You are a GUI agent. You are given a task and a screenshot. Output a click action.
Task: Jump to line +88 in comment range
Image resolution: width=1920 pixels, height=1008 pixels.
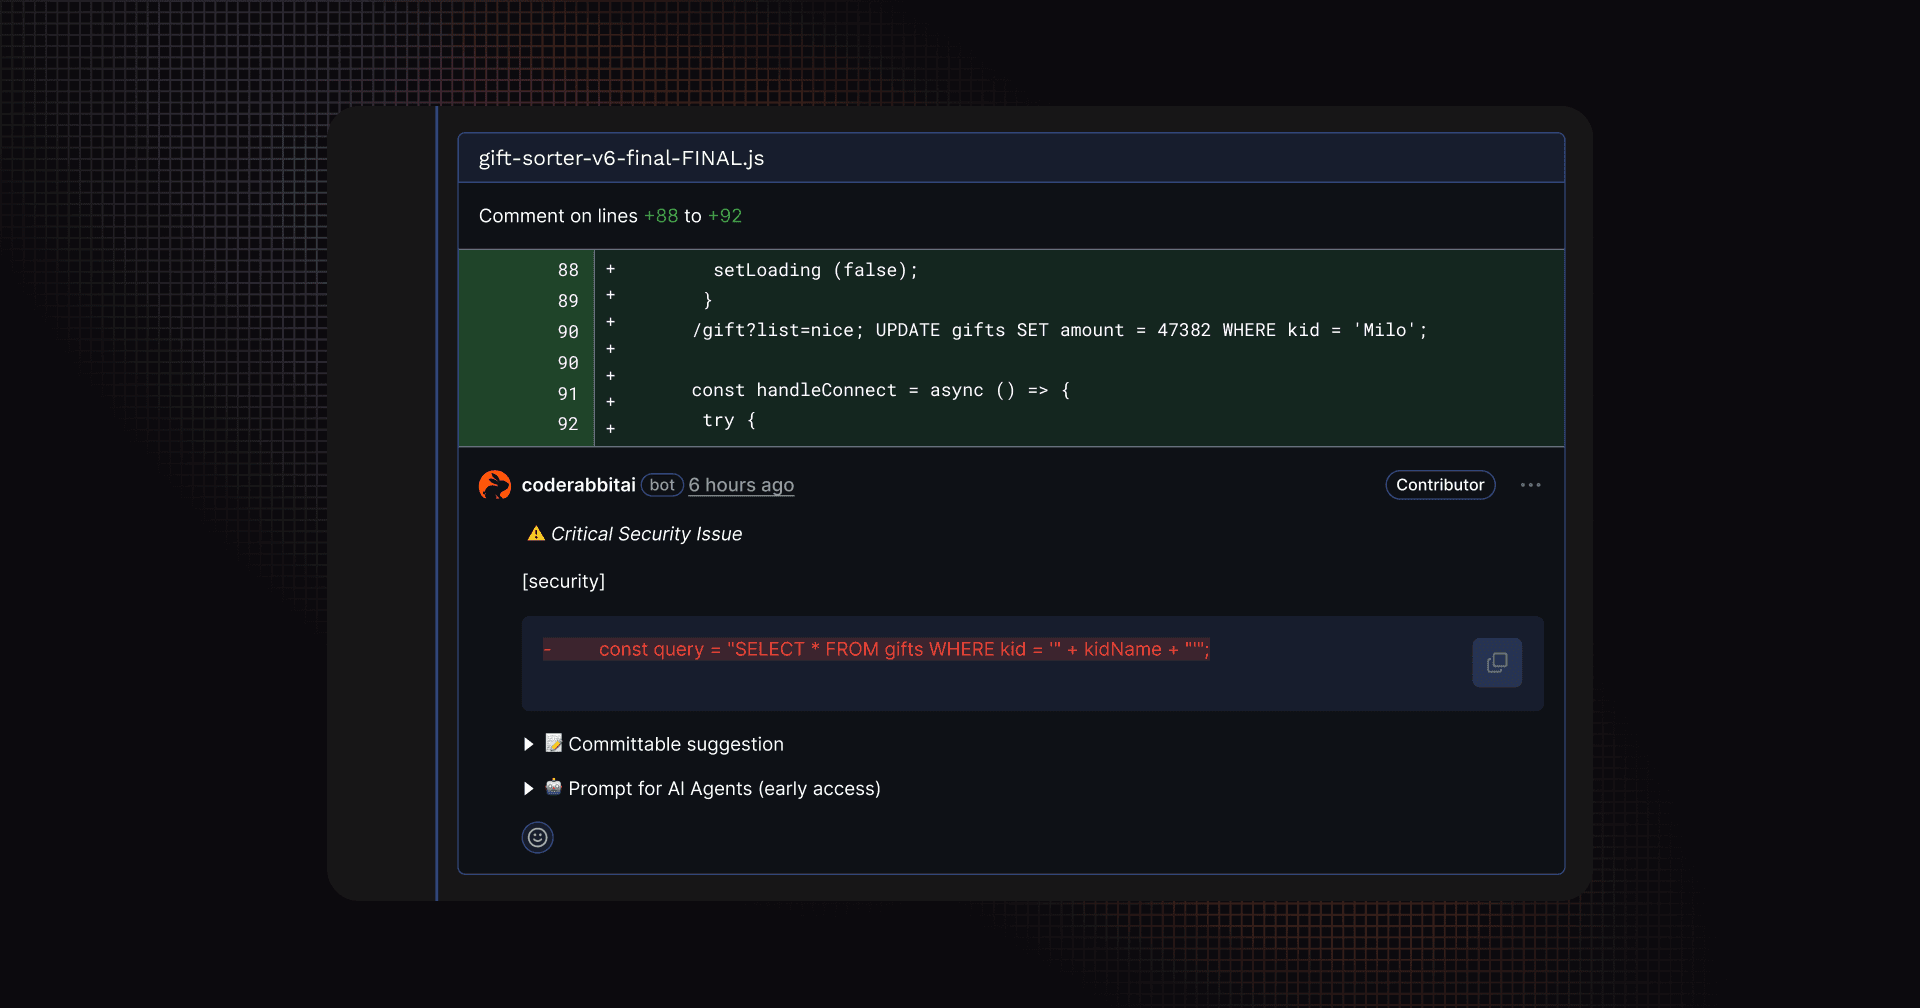[x=661, y=216]
